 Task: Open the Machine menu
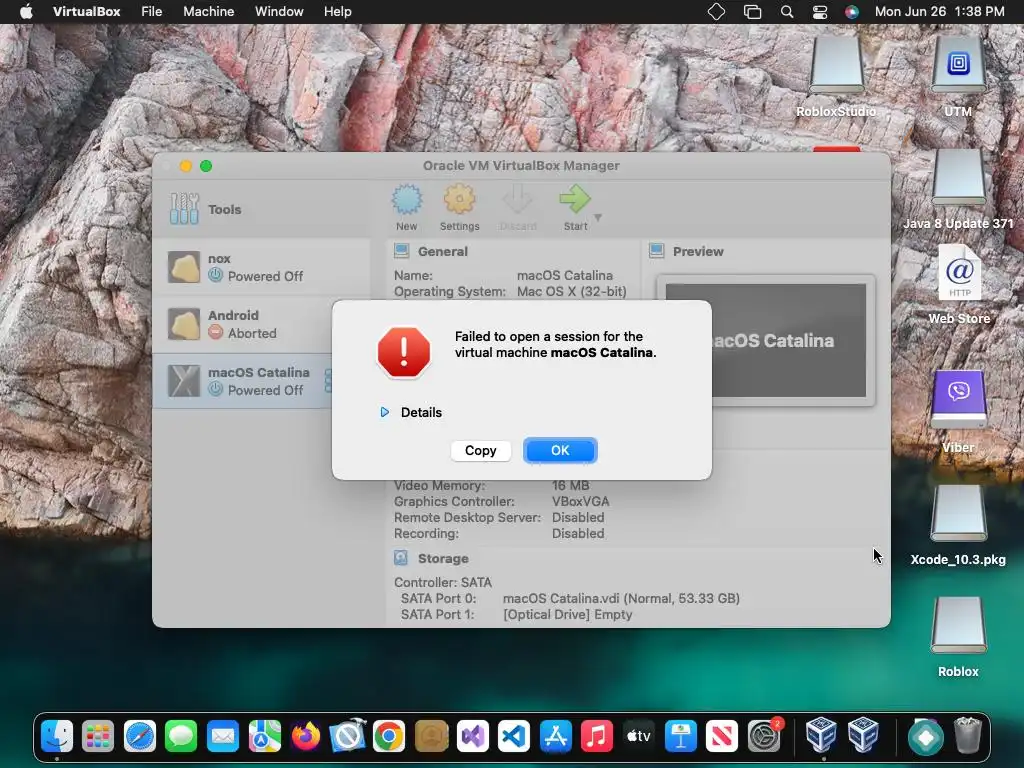tap(208, 12)
